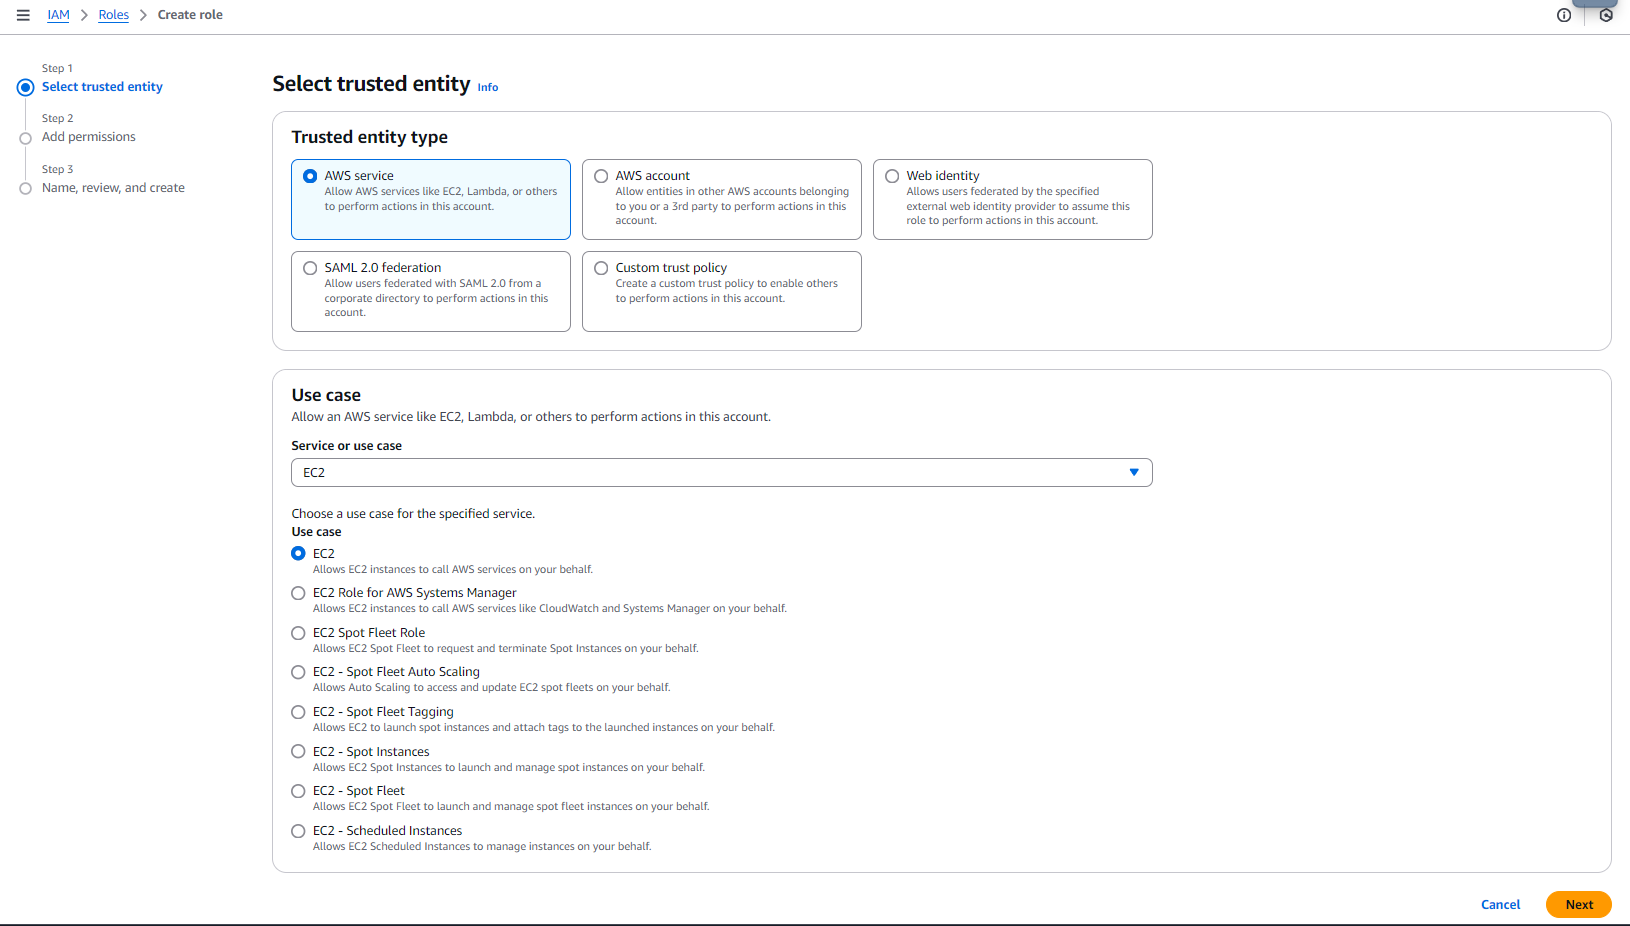The width and height of the screenshot is (1630, 926).
Task: Select the AWS service trusted entity
Action: coord(431,199)
